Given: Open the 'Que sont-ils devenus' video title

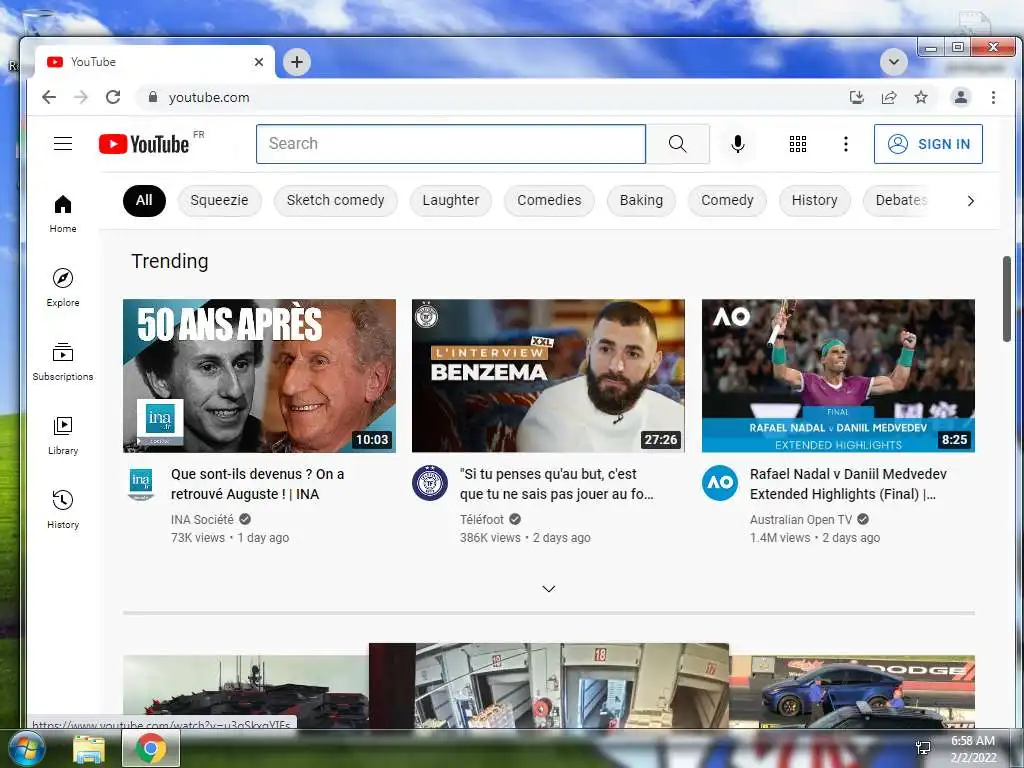Looking at the screenshot, I should tap(257, 484).
